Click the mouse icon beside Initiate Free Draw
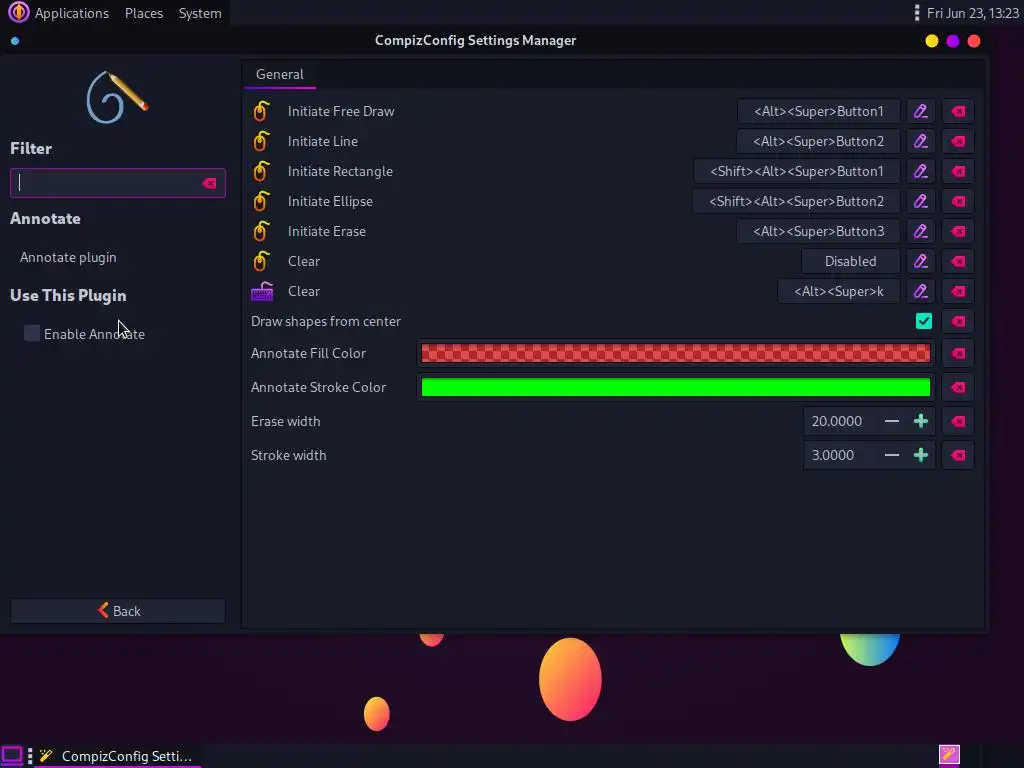The image size is (1024, 768). tap(261, 111)
